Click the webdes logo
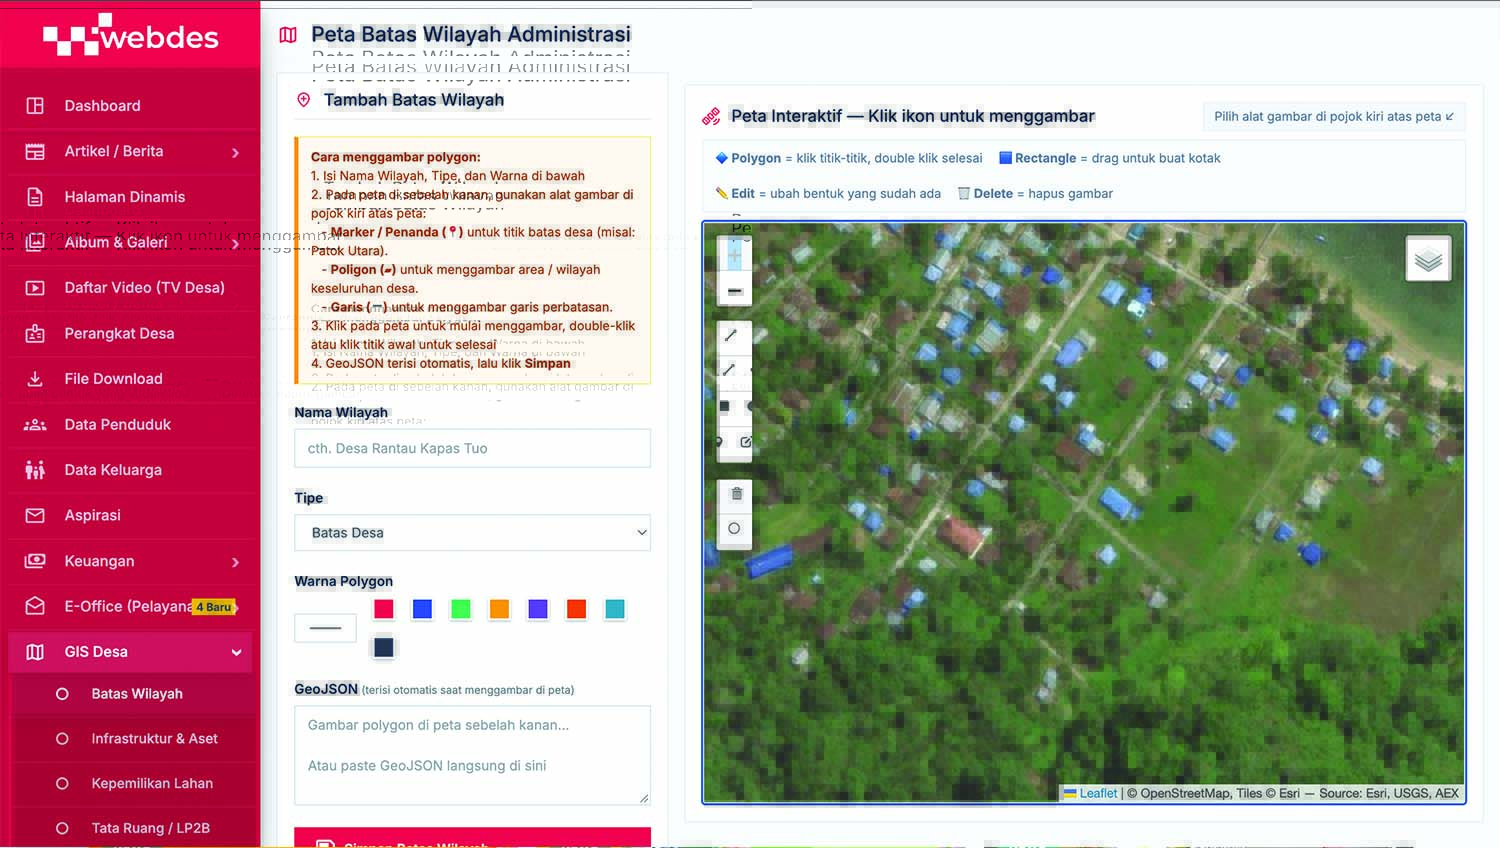 click(x=131, y=37)
